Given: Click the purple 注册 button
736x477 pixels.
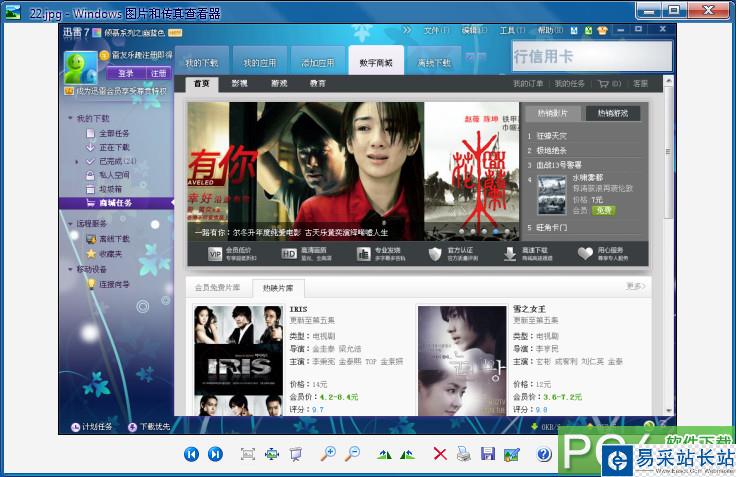Looking at the screenshot, I should pyautogui.click(x=159, y=73).
